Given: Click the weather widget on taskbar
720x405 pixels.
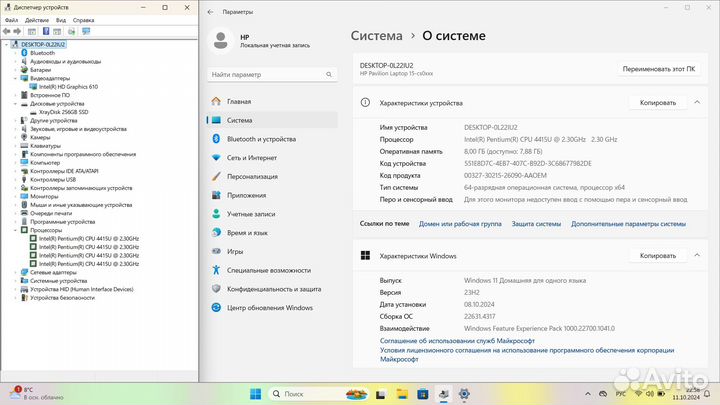Looking at the screenshot, I should coord(37,394).
